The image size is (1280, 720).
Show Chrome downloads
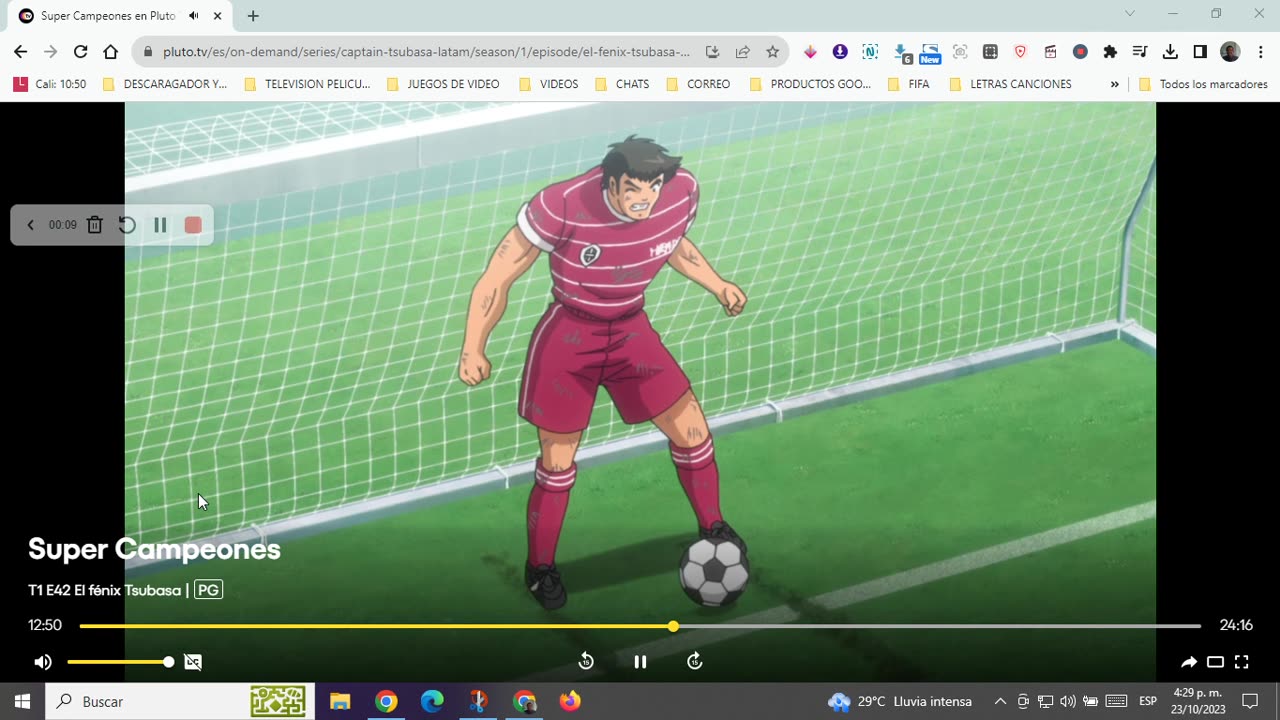click(1170, 52)
